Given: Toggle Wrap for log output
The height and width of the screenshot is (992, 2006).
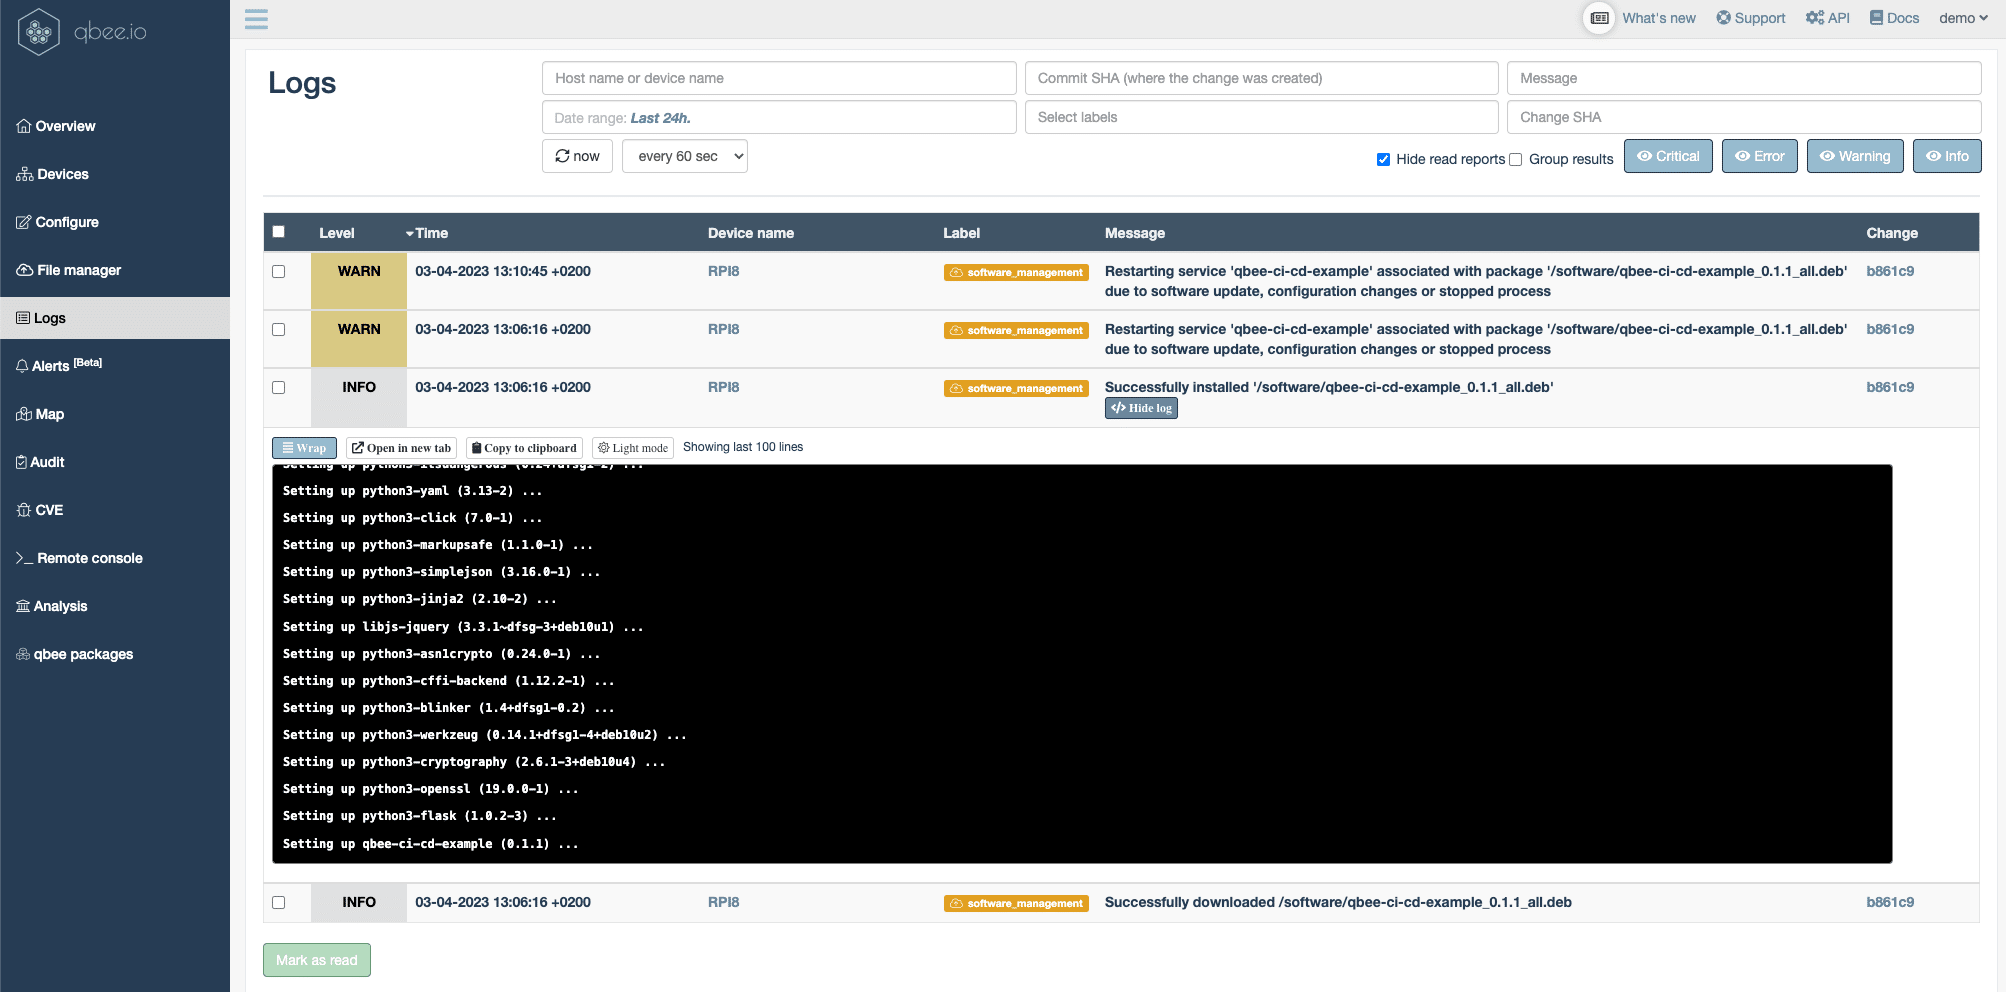Looking at the screenshot, I should pyautogui.click(x=304, y=448).
